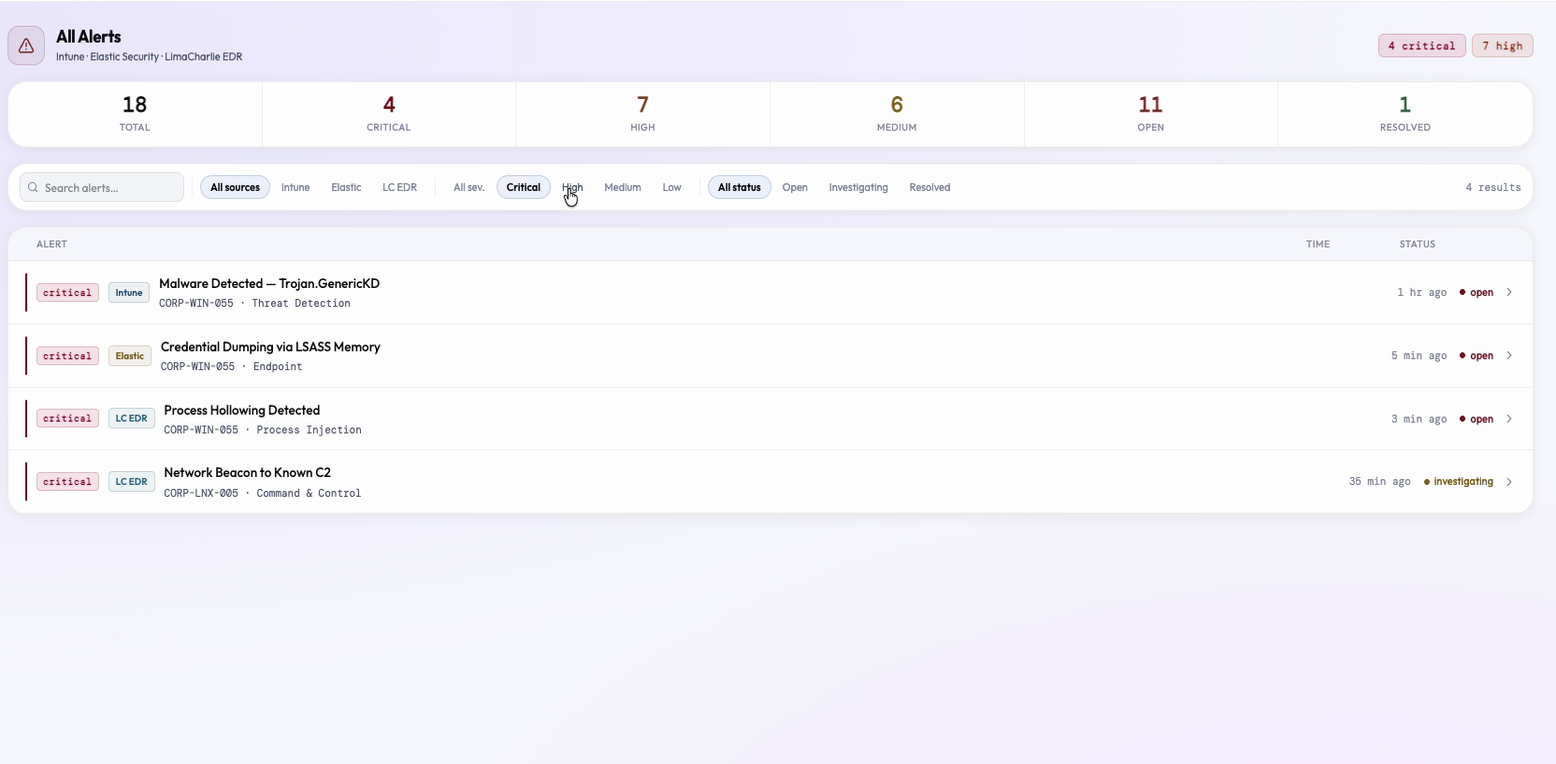Enable the Investigating status filter
The image size is (1556, 764).
coord(858,187)
